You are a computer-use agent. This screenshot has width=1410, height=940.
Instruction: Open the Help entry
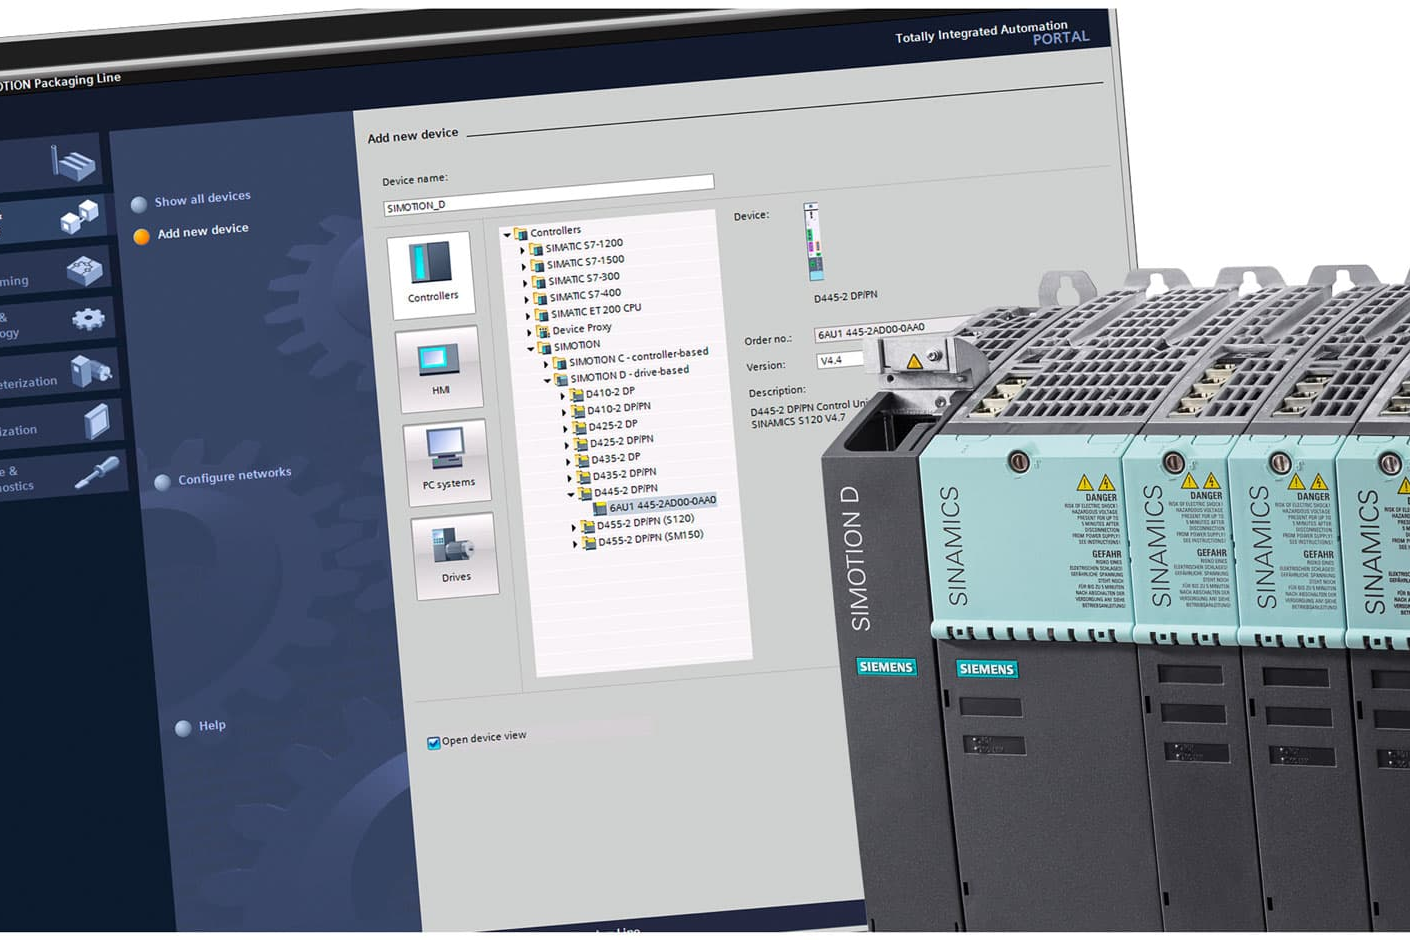pos(211,725)
